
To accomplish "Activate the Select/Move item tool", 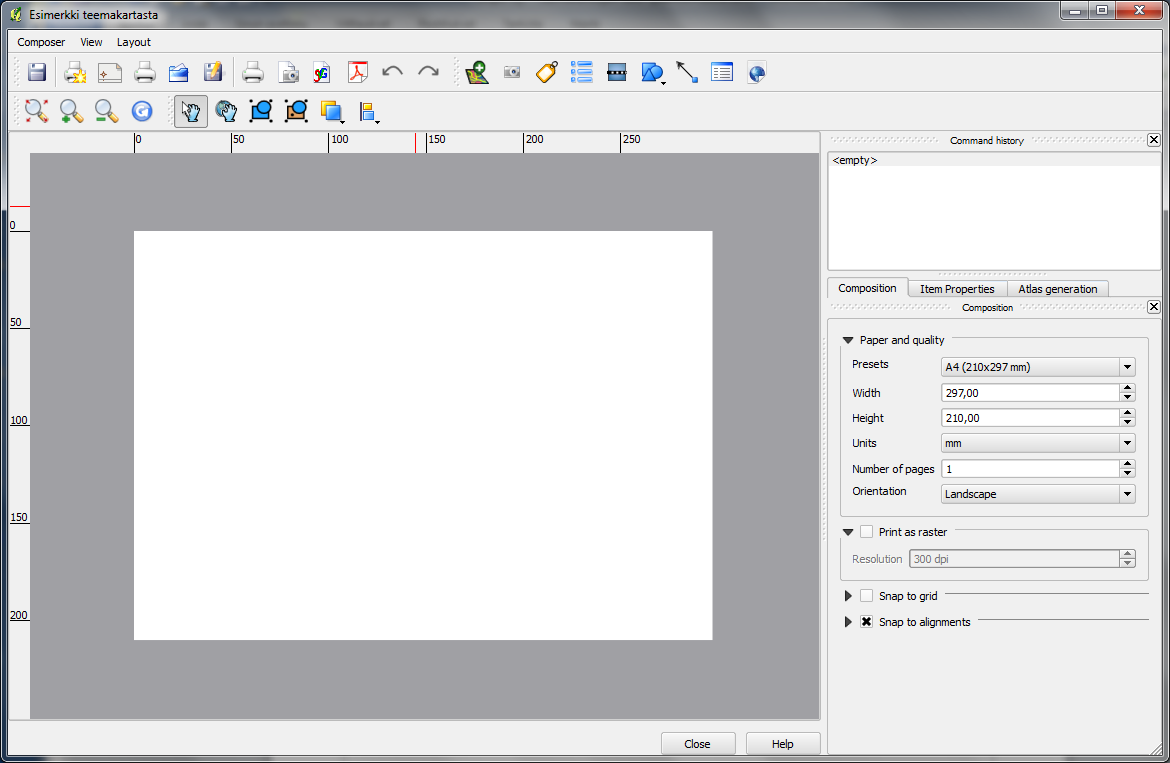I will point(191,111).
